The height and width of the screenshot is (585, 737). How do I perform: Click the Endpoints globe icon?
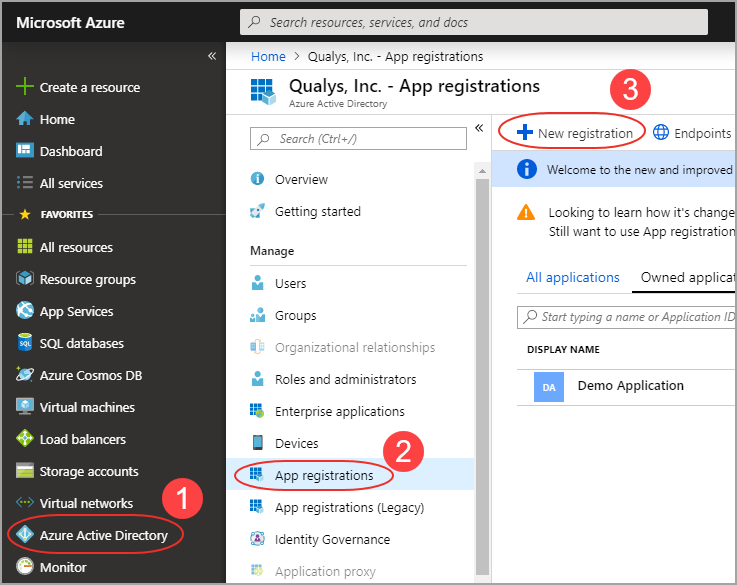[661, 133]
